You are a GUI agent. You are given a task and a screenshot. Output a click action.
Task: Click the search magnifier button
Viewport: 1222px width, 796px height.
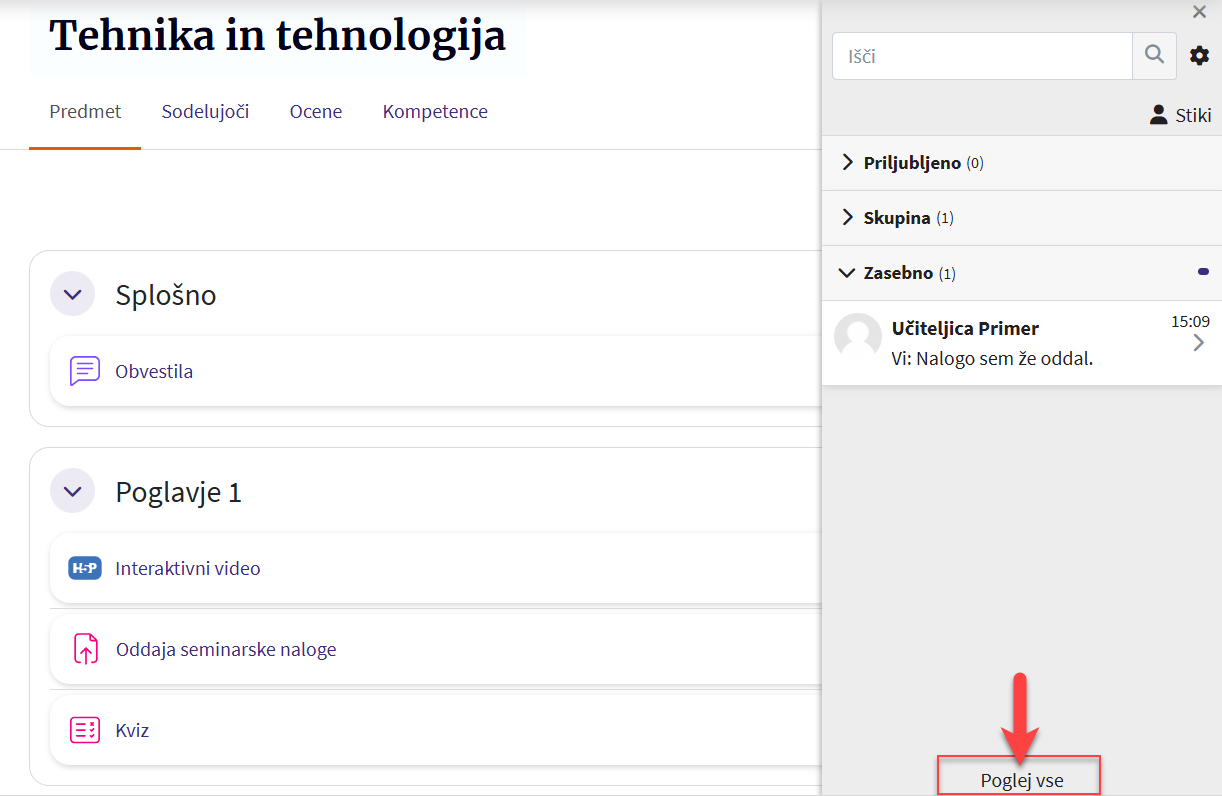[1154, 56]
